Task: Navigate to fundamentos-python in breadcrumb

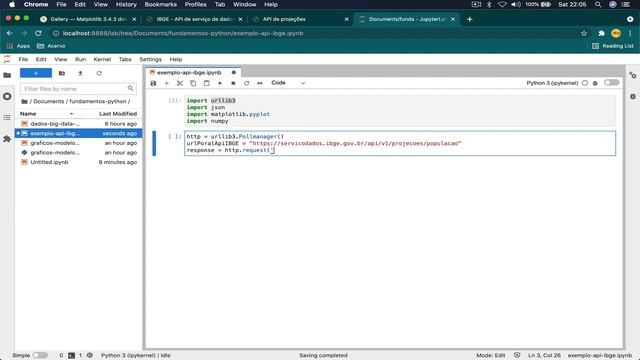Action: tap(98, 101)
